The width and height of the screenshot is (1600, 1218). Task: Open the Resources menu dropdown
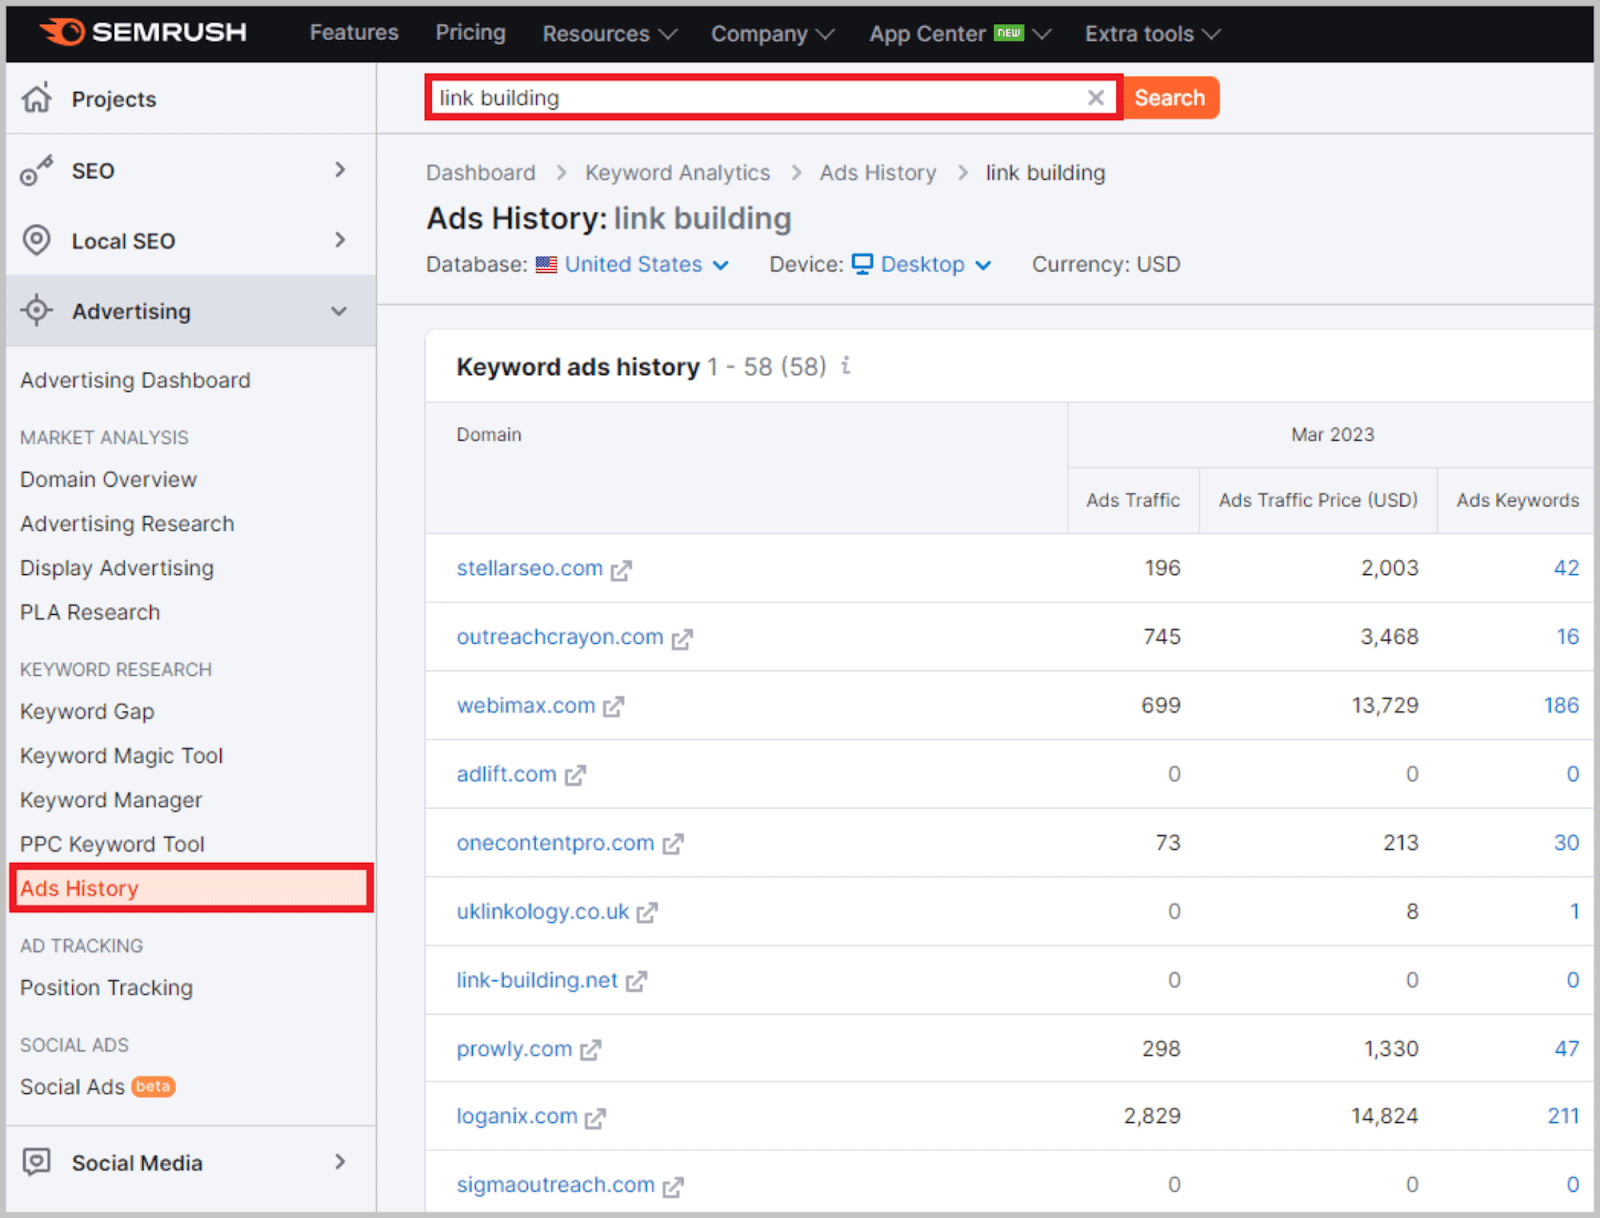(609, 33)
